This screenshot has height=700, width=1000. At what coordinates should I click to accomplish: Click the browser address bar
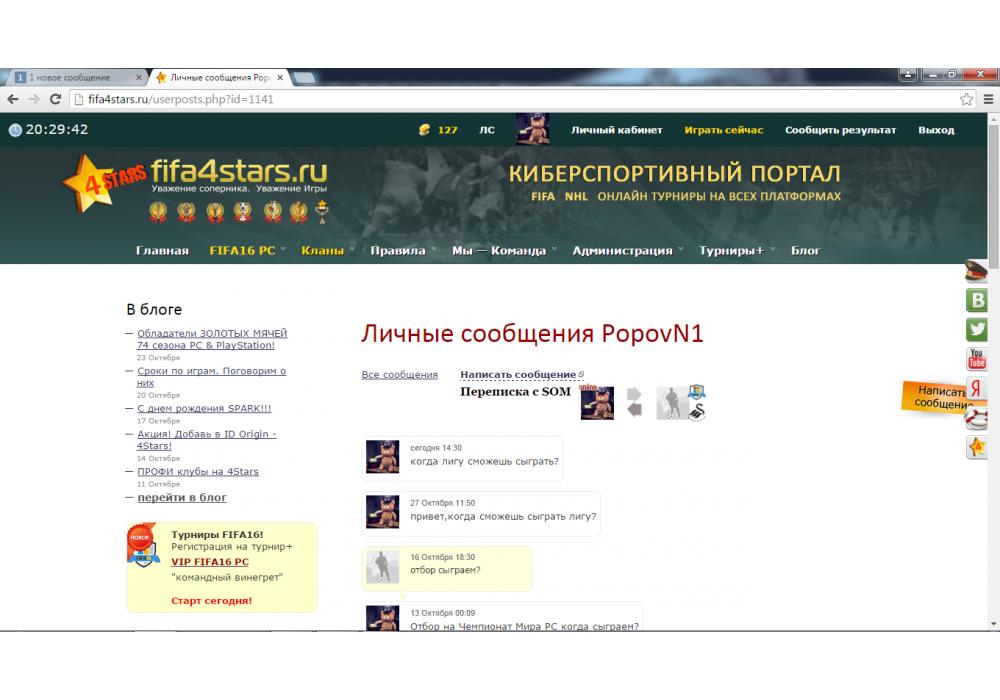click(x=500, y=99)
